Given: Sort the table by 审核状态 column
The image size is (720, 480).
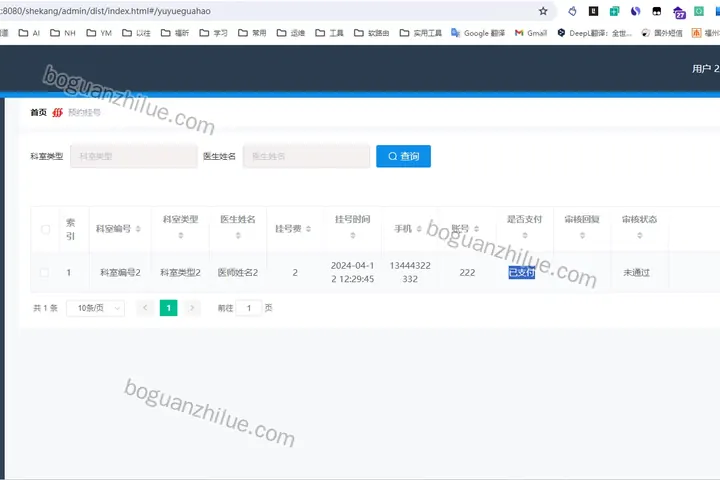Looking at the screenshot, I should 640,235.
